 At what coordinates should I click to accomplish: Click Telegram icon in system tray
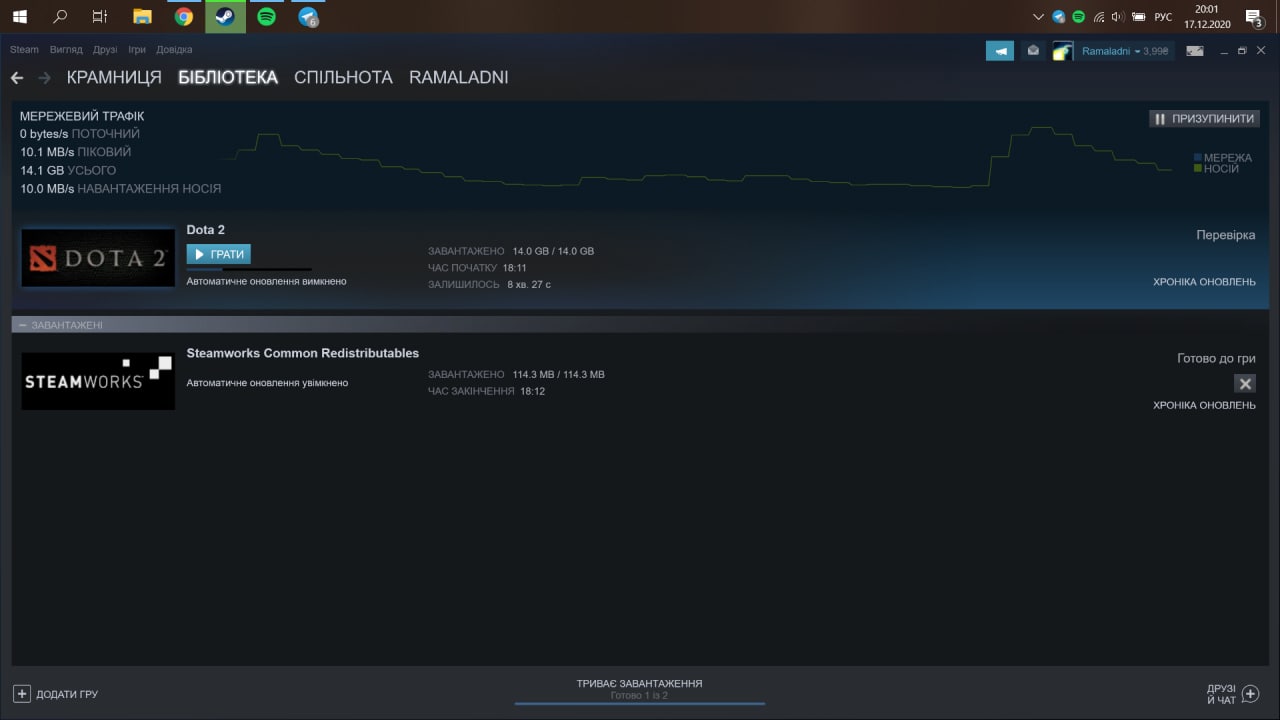tap(1059, 17)
